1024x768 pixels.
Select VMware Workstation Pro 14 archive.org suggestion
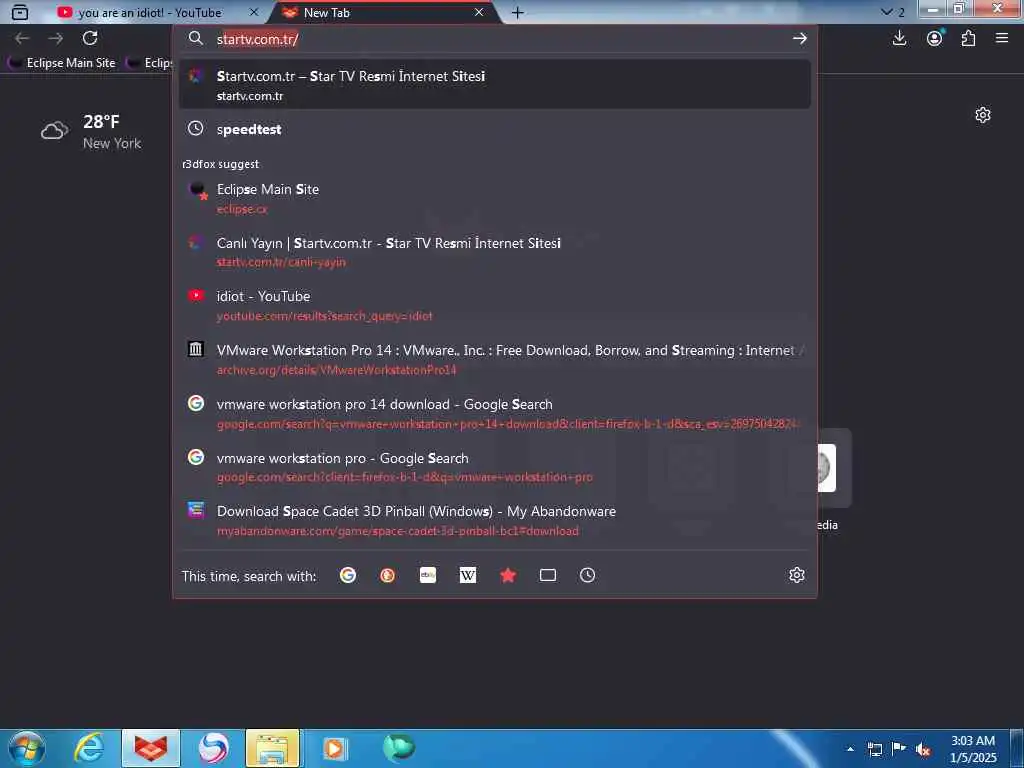495,359
